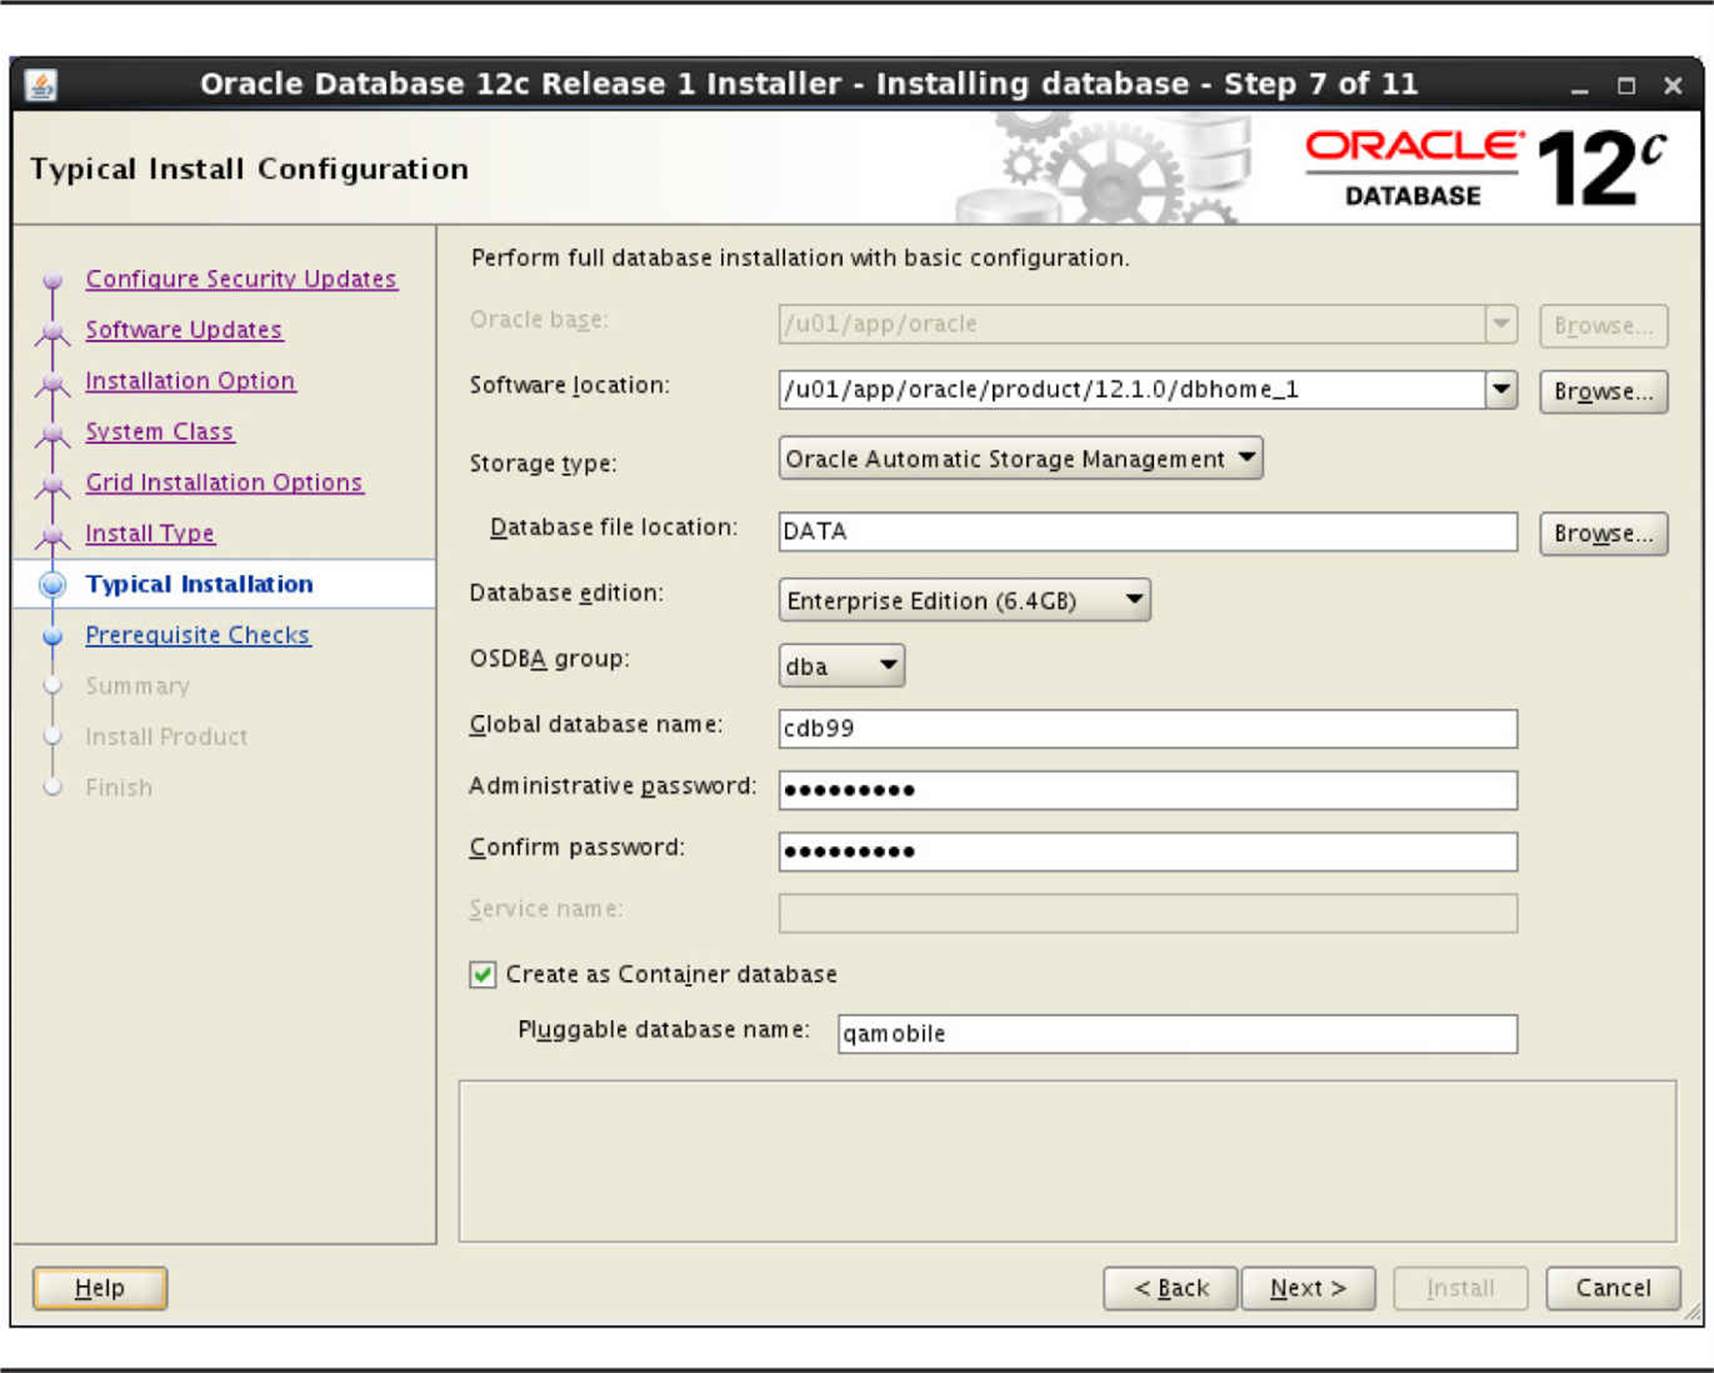
Task: Click the "Administrative password:" label
Action: click(612, 787)
